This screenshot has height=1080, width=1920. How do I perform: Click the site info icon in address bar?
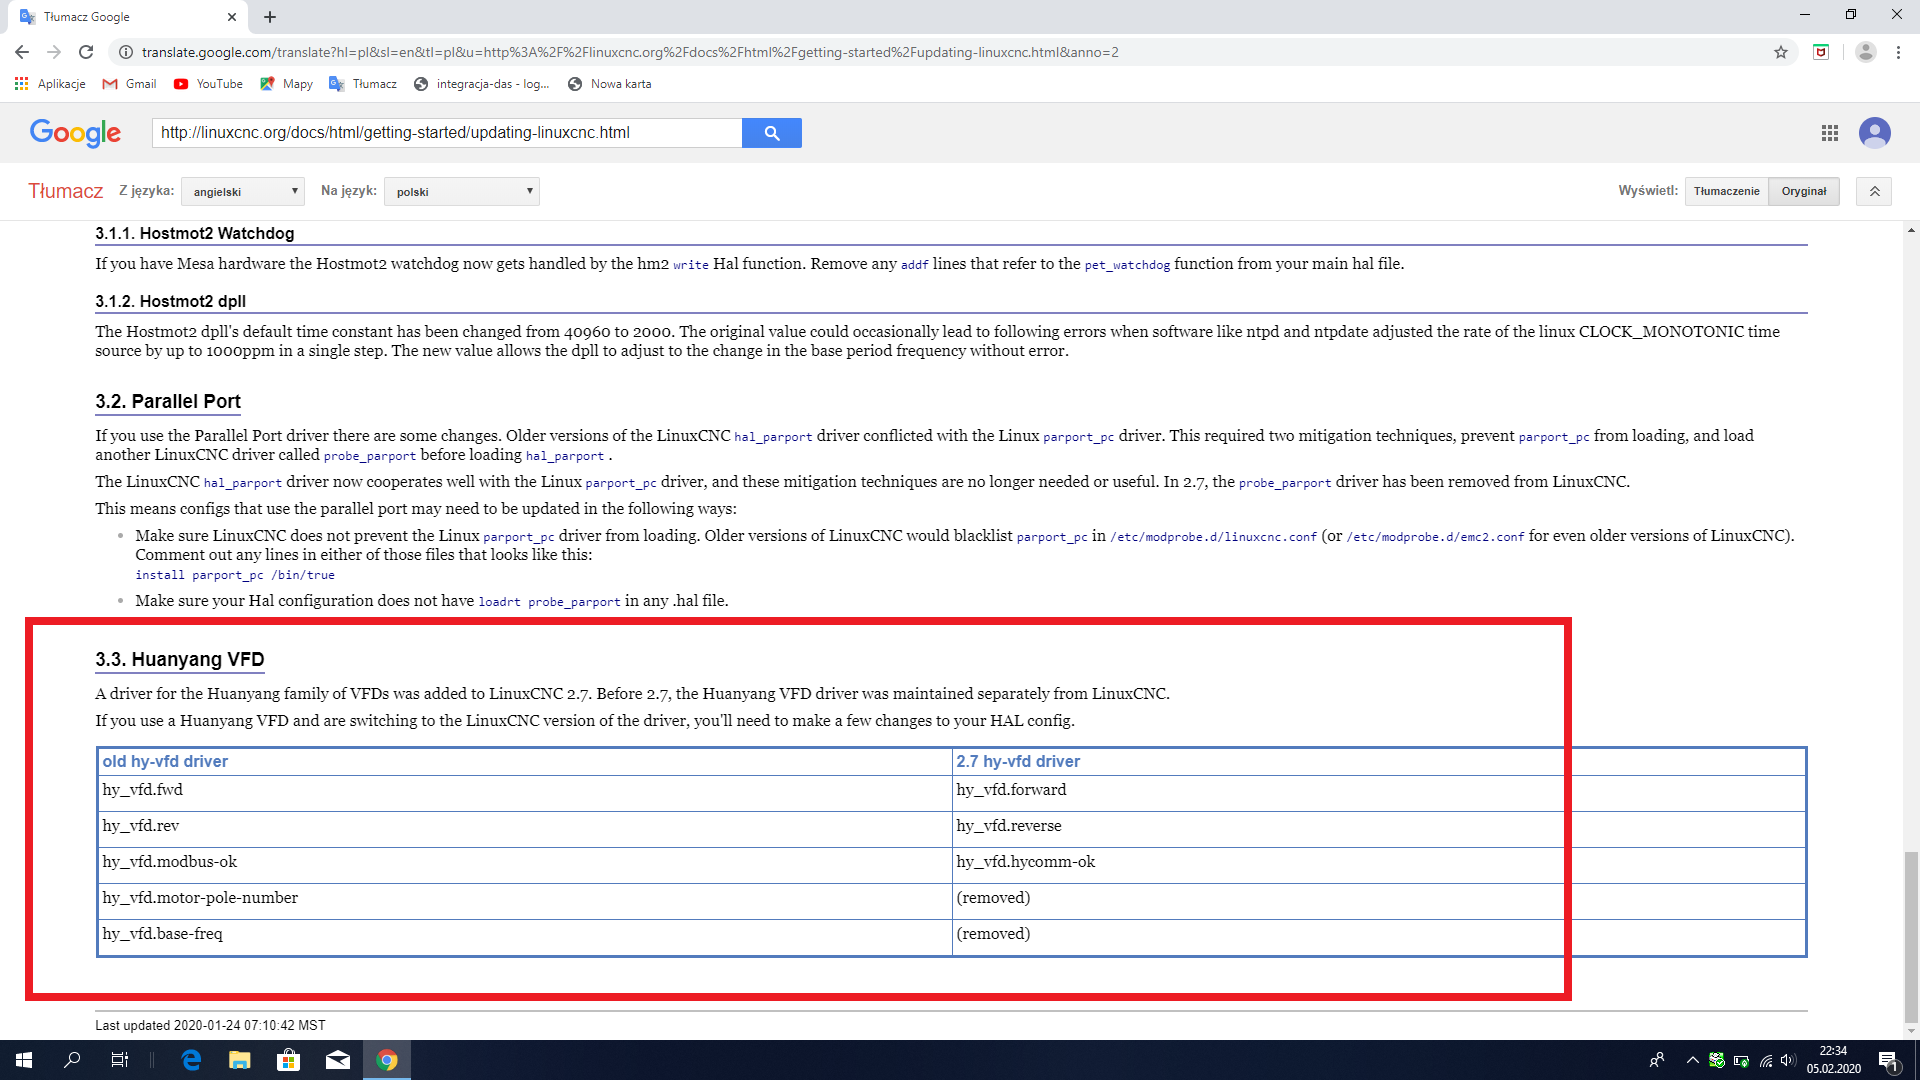tap(126, 52)
